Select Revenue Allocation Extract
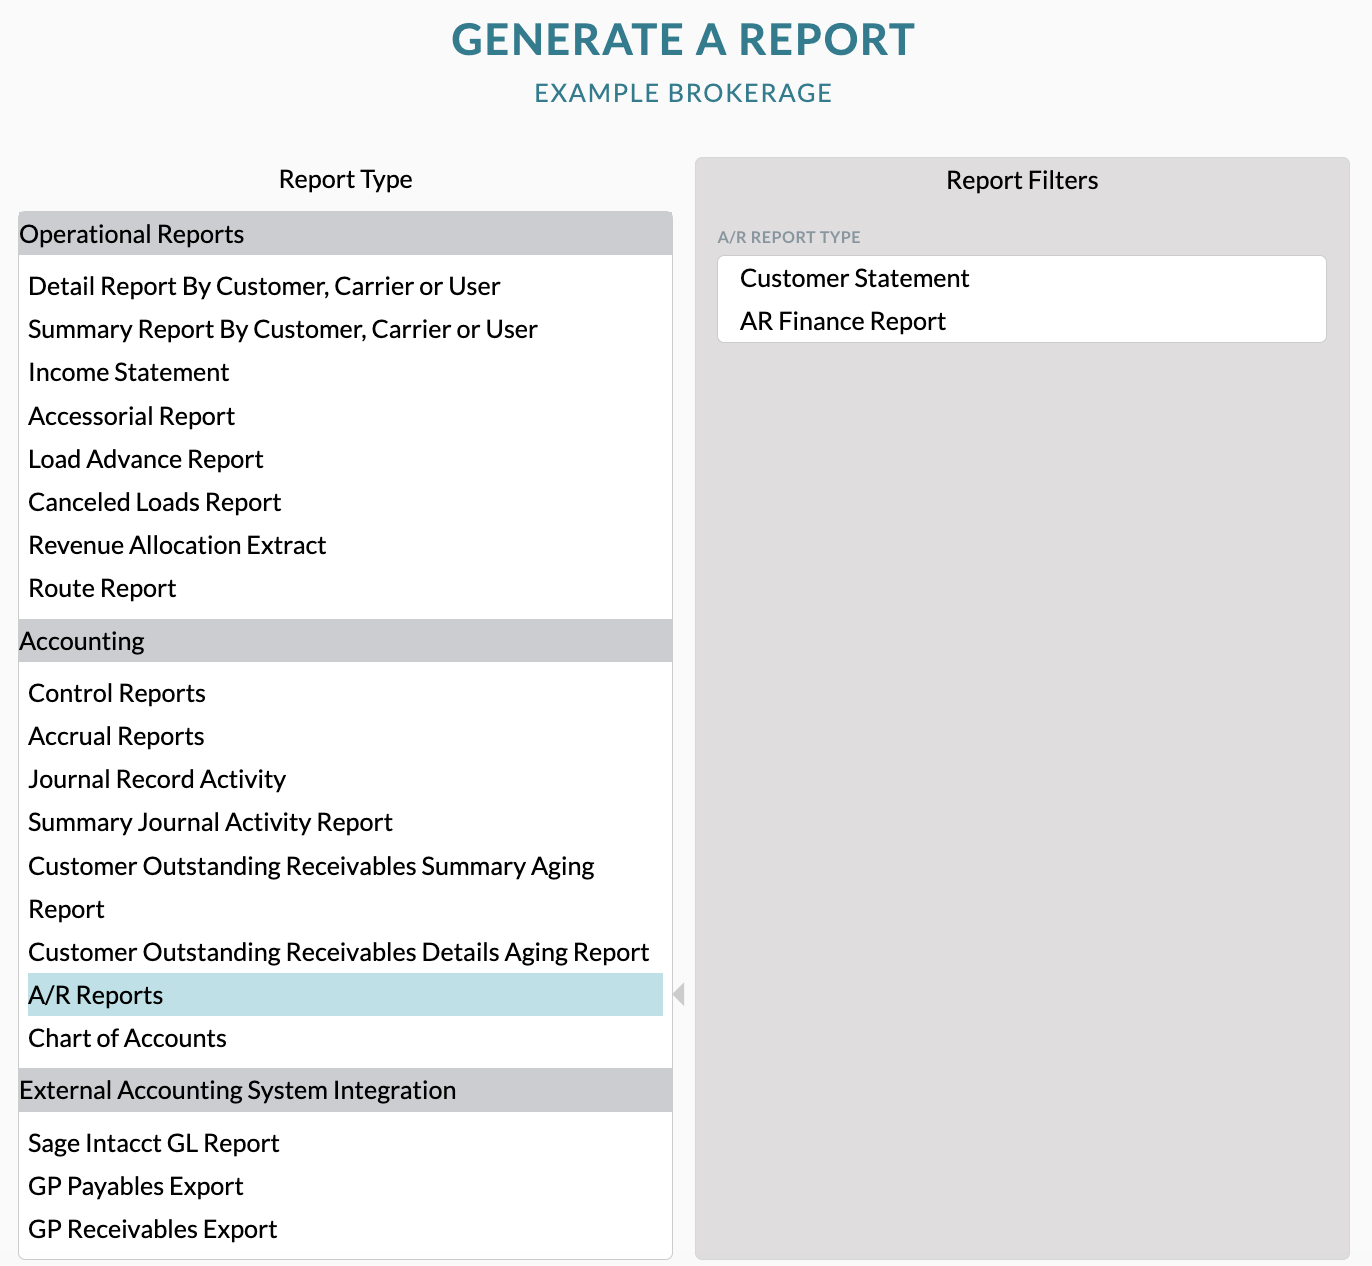 177,545
